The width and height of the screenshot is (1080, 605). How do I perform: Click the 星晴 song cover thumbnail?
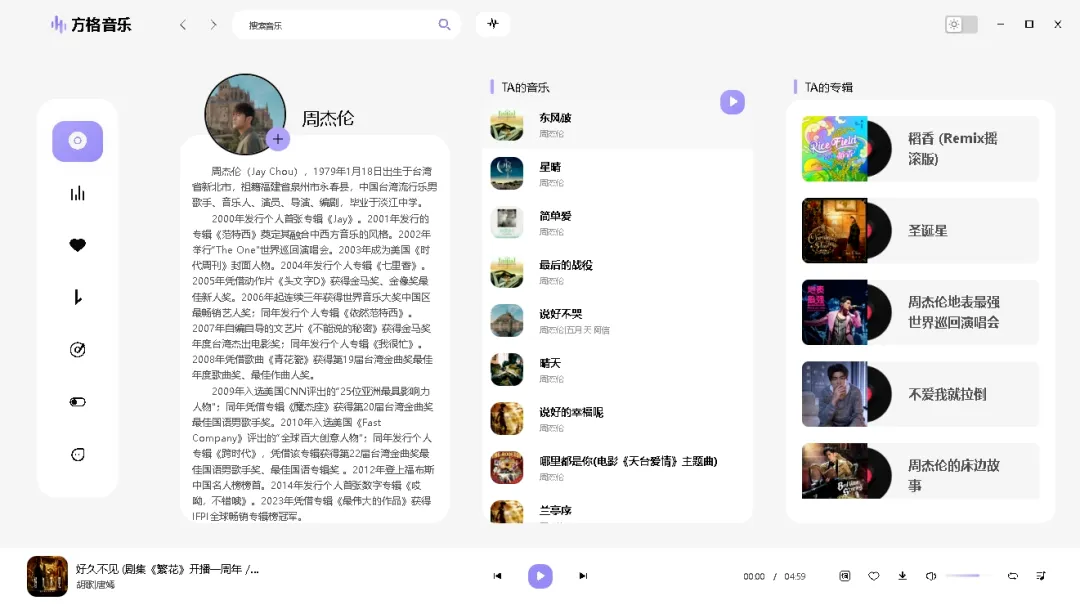click(x=507, y=174)
